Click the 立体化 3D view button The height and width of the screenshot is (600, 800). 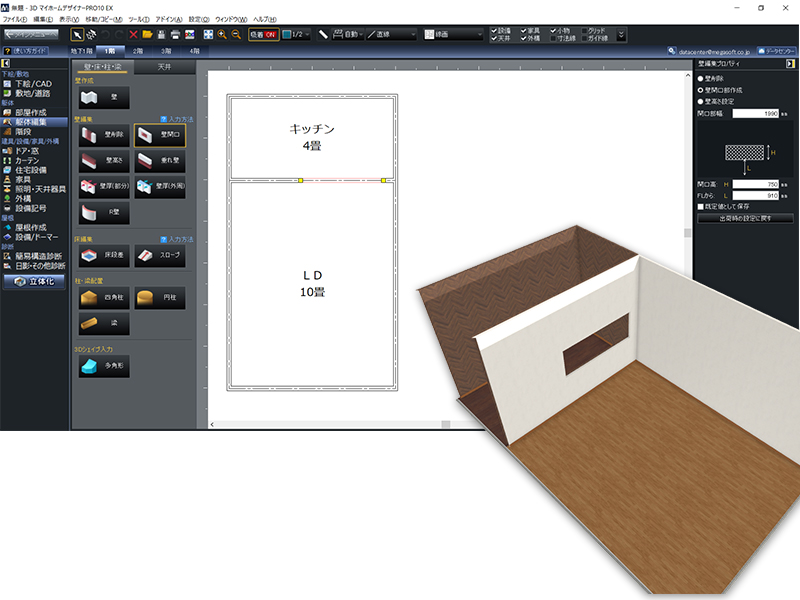(x=34, y=283)
